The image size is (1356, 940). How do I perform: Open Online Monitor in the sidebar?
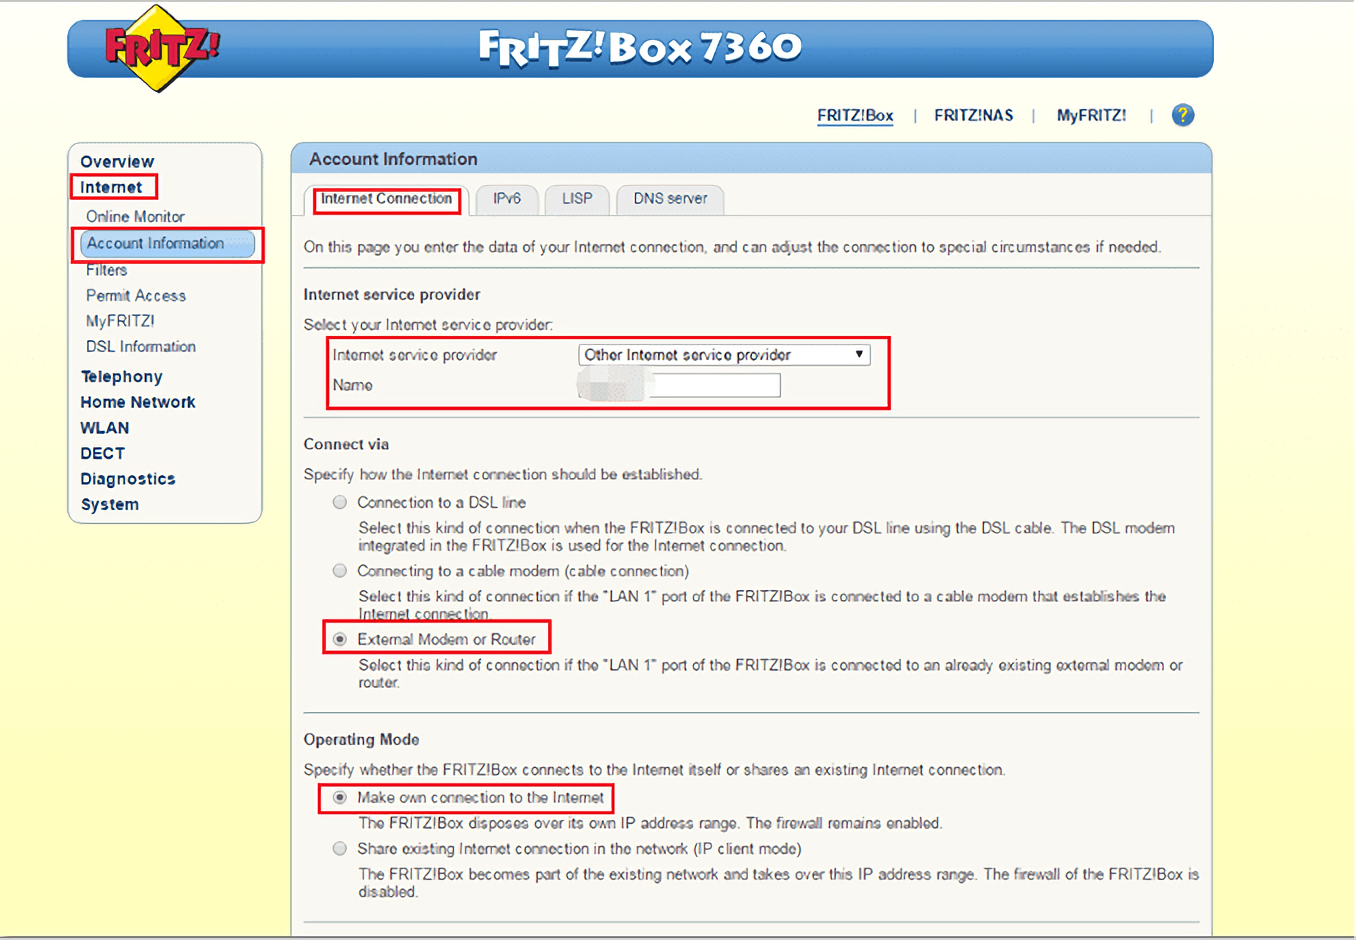point(135,217)
